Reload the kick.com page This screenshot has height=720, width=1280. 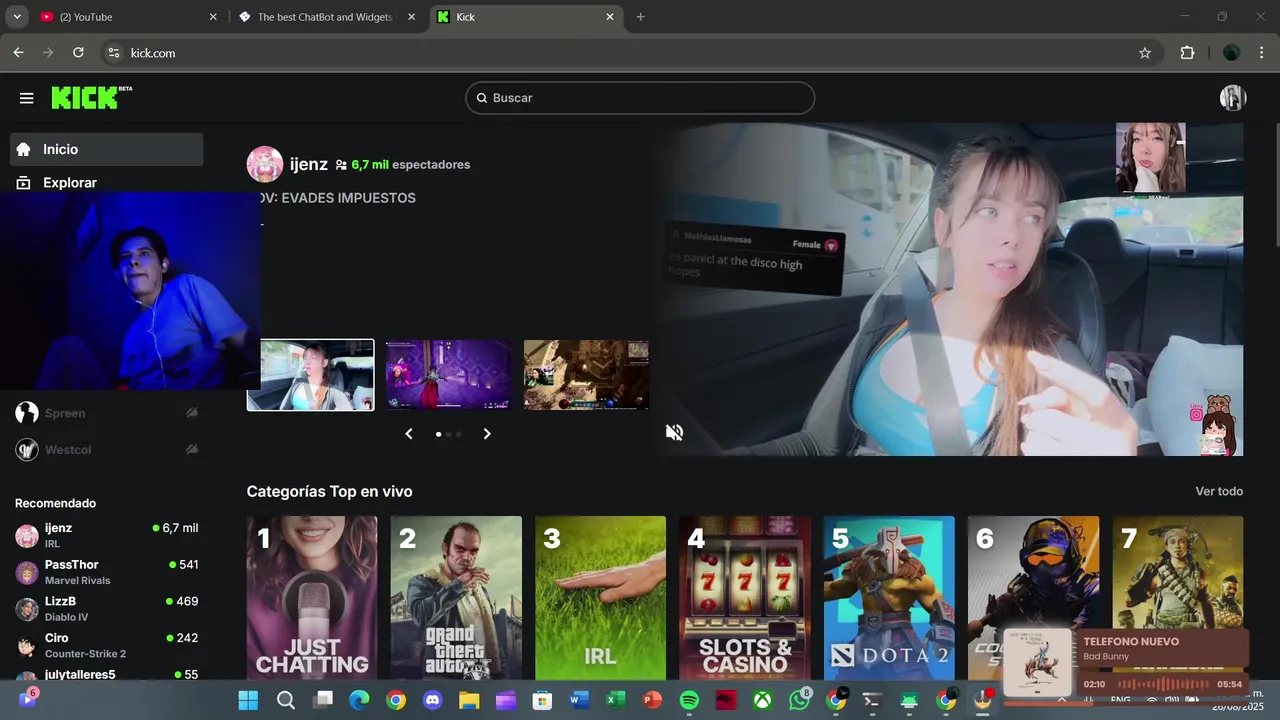point(78,53)
